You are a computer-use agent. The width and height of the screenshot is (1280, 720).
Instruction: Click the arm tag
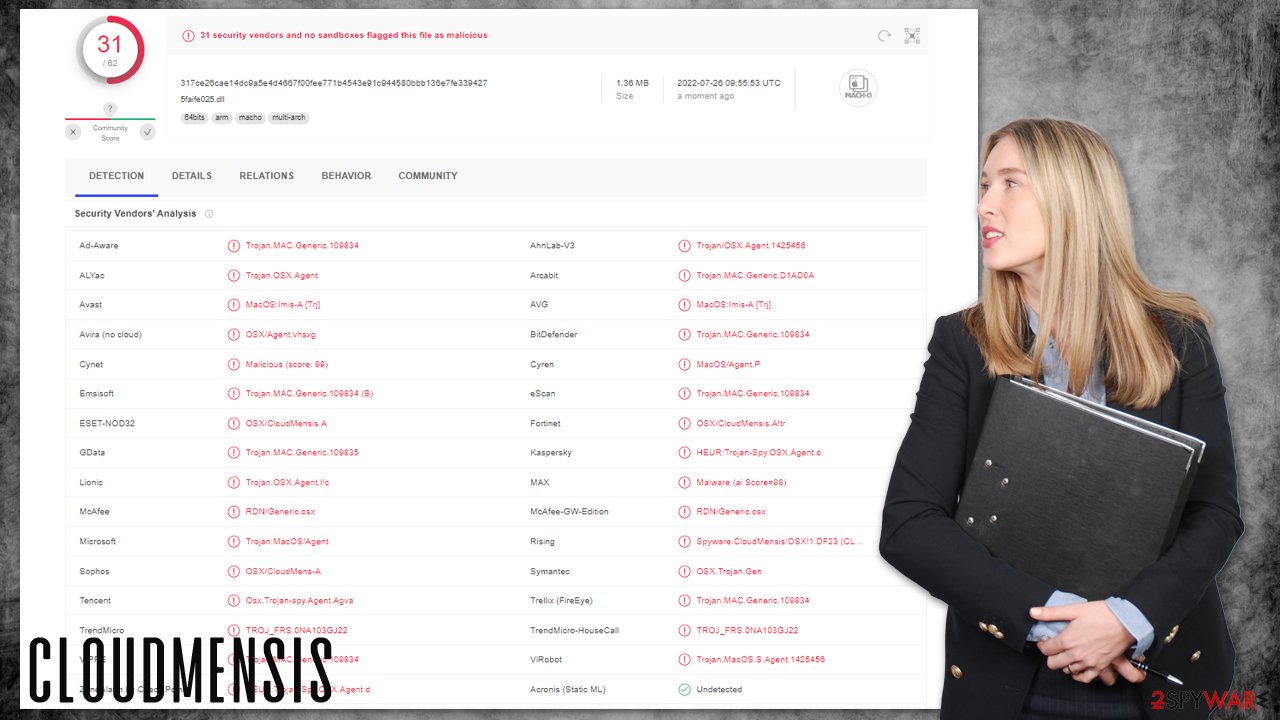click(x=222, y=118)
